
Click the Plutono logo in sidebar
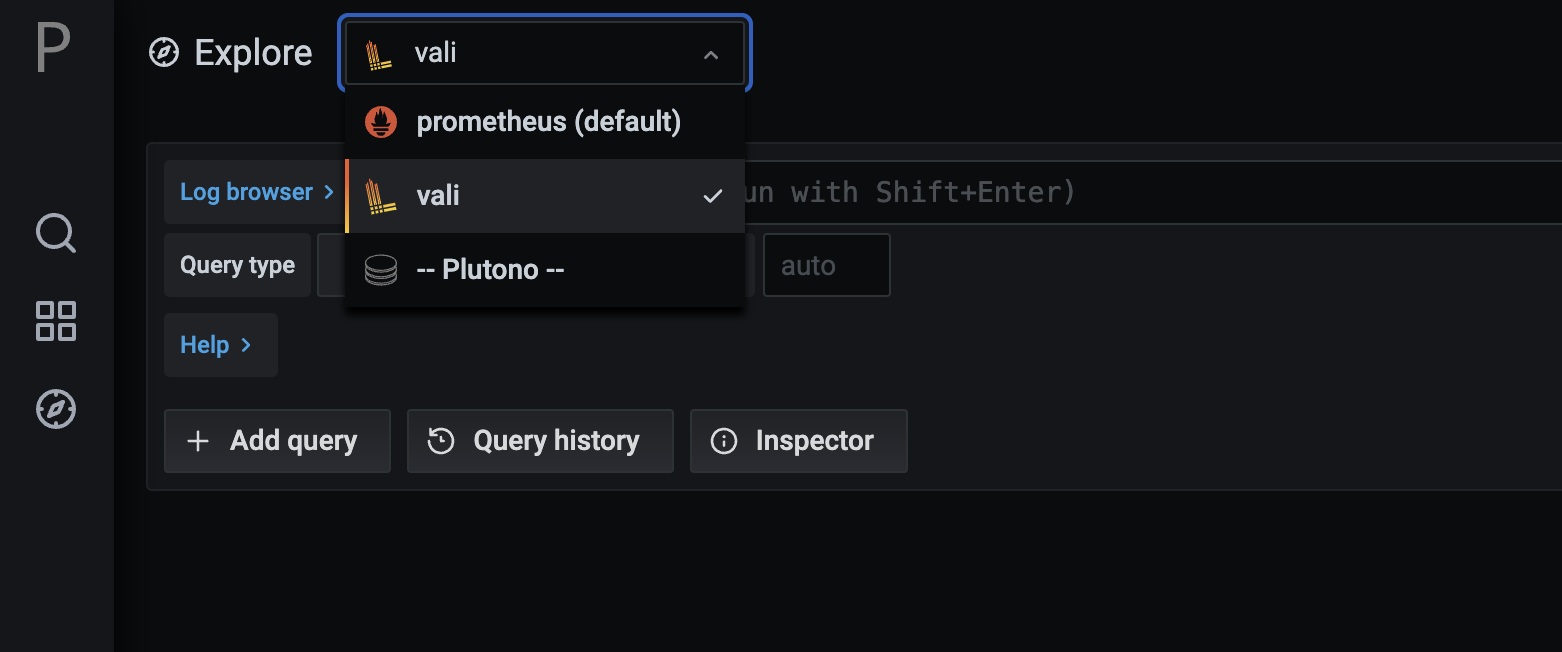pyautogui.click(x=53, y=47)
